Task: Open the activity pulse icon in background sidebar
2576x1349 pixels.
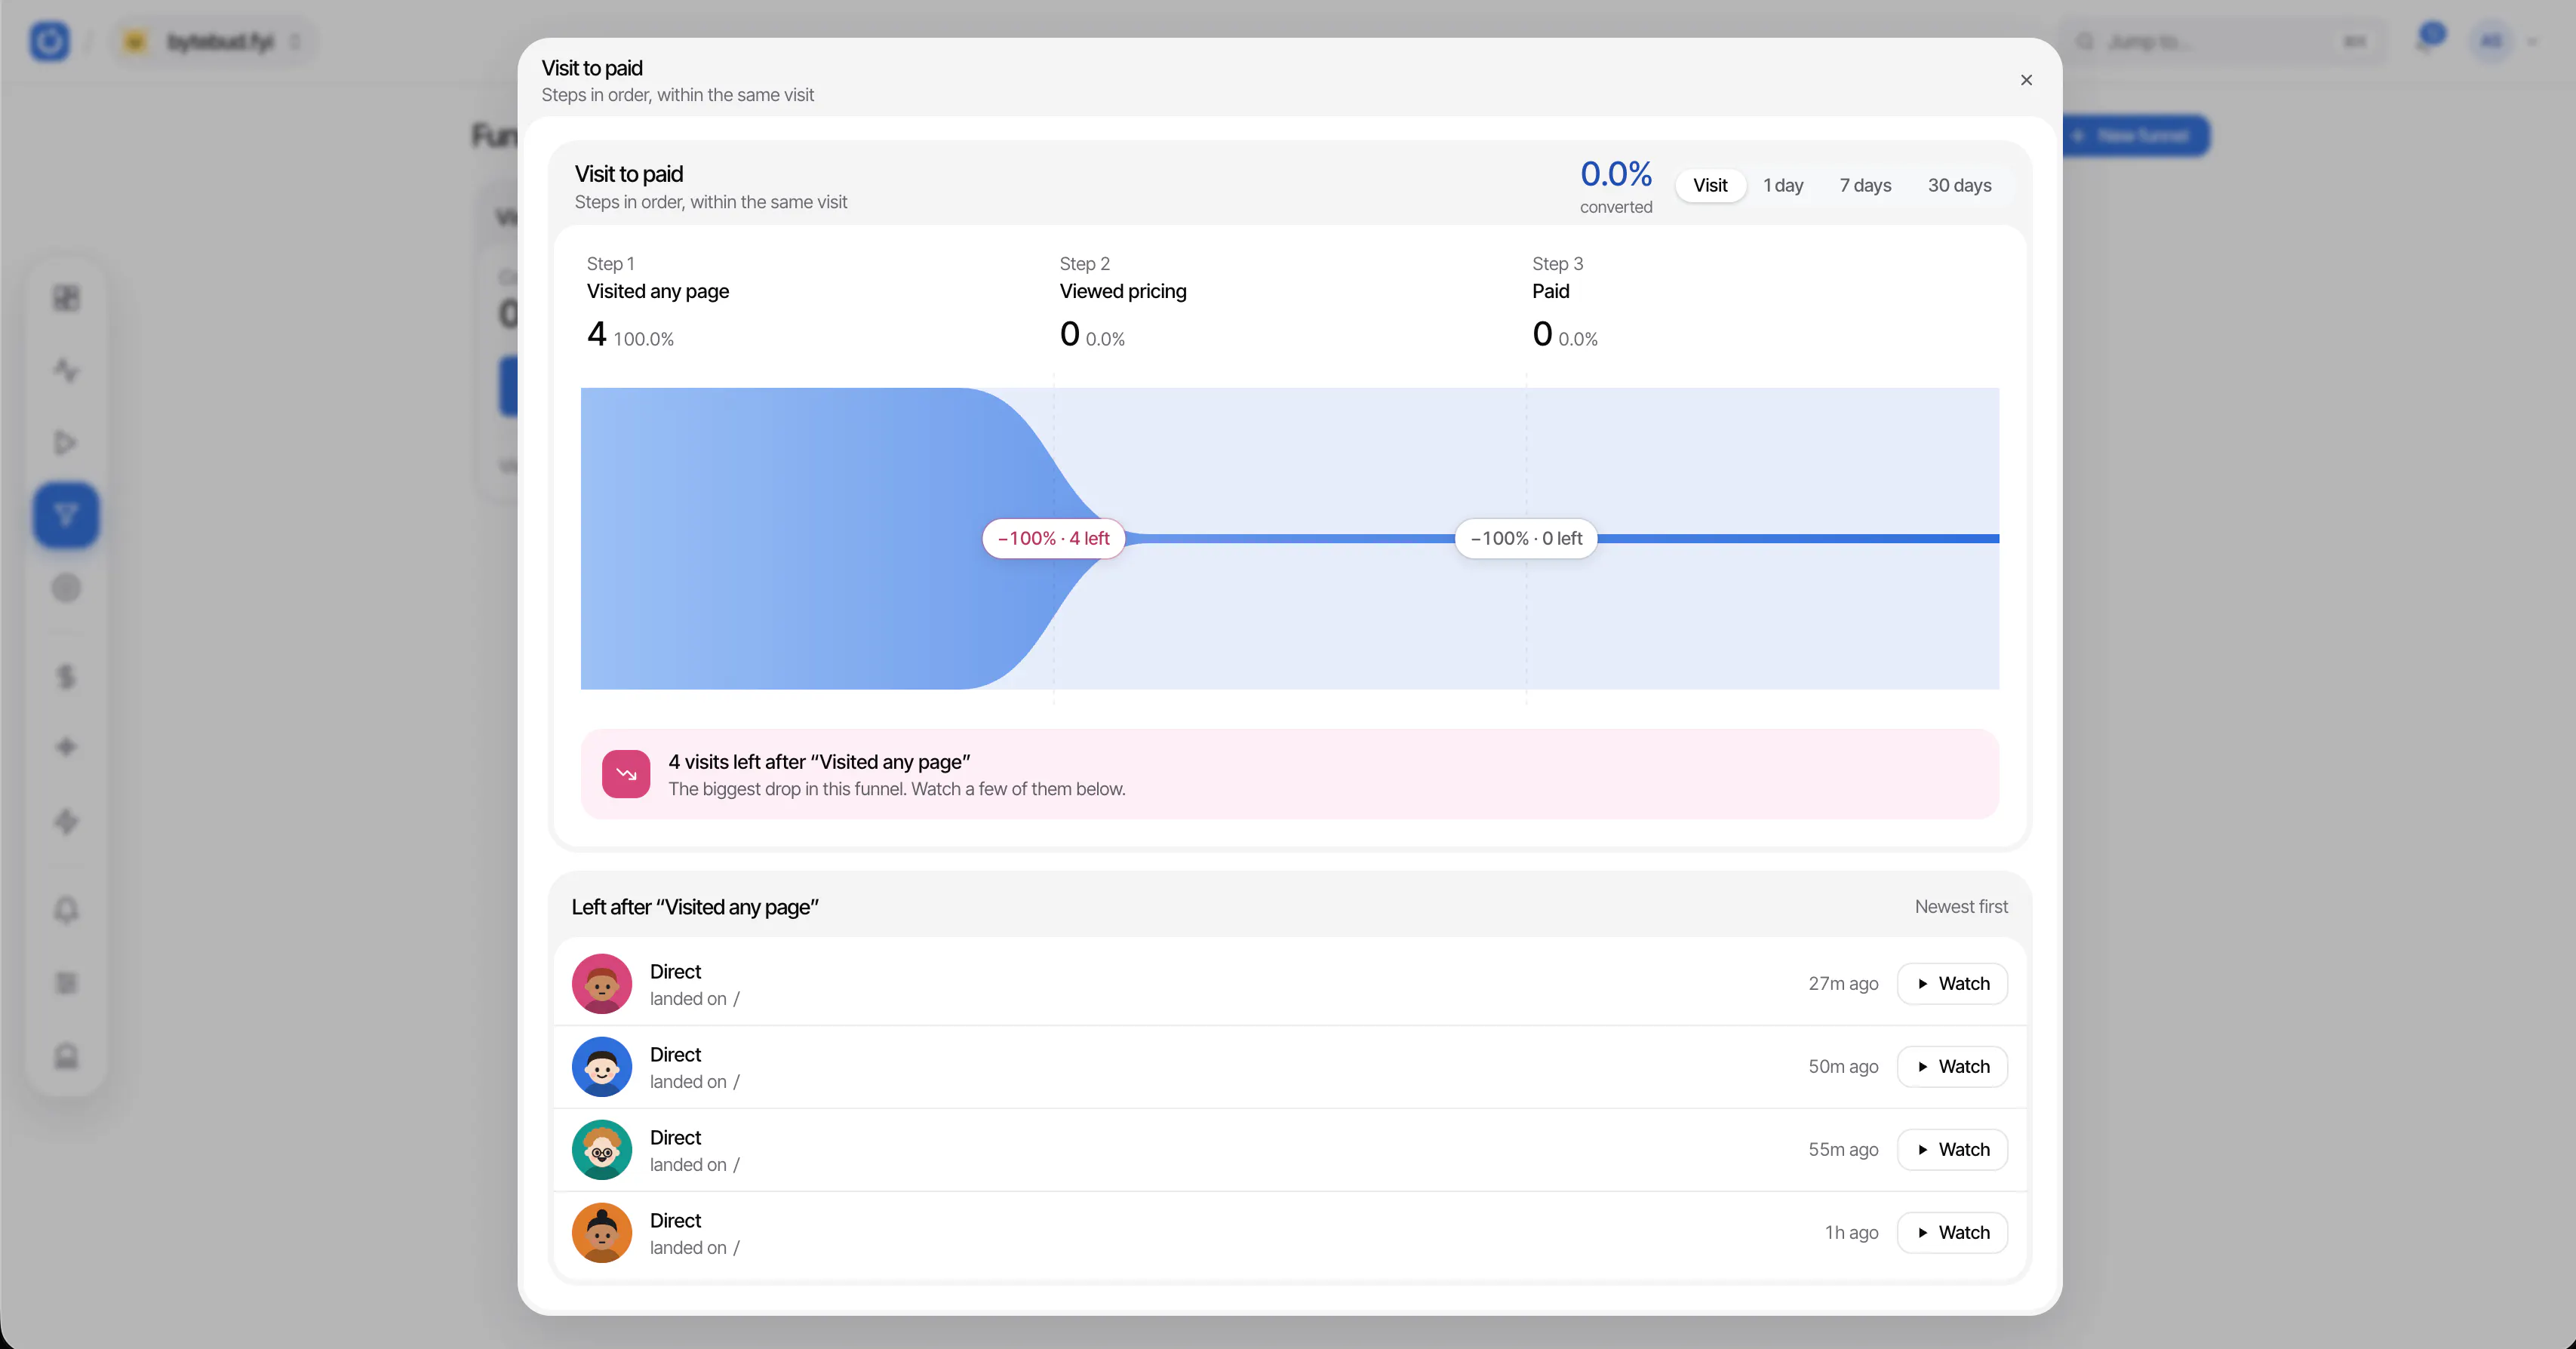Action: click(66, 370)
